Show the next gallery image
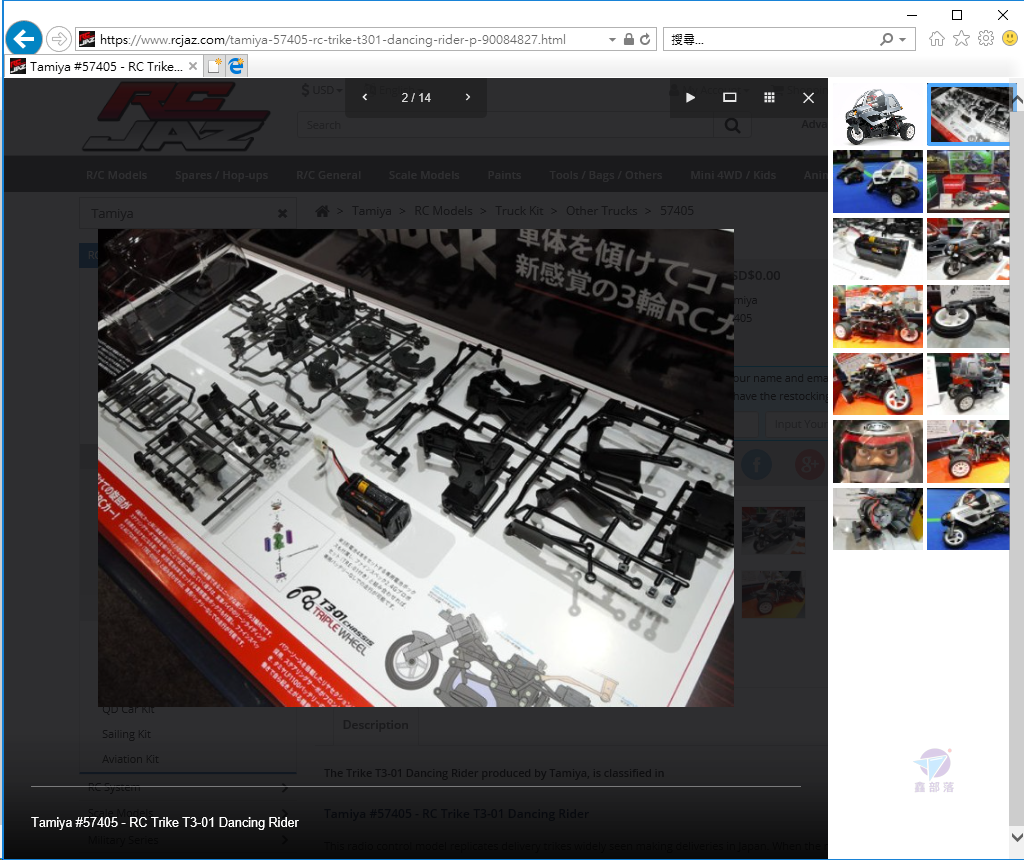This screenshot has height=860, width=1024. click(x=468, y=97)
